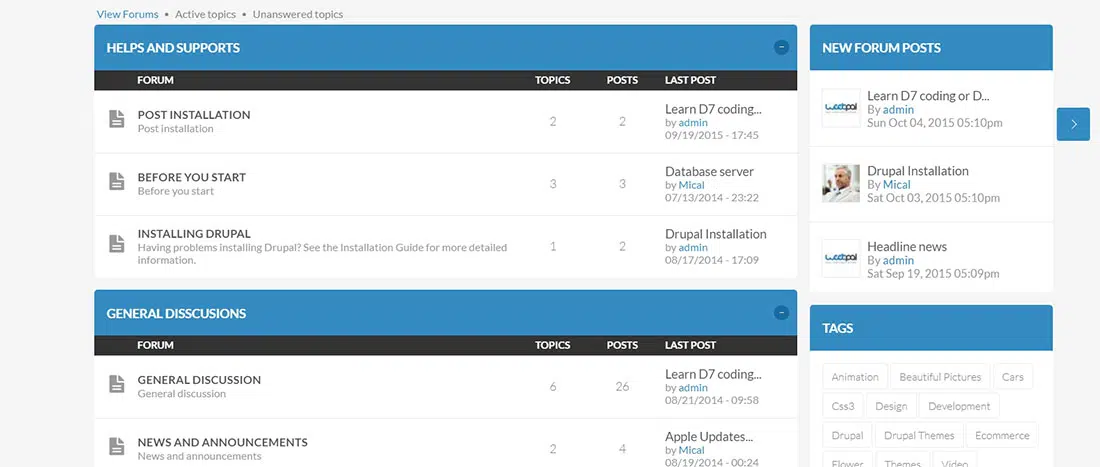Collapse the General Disscusions section
This screenshot has height=467, width=1100.
[x=781, y=313]
